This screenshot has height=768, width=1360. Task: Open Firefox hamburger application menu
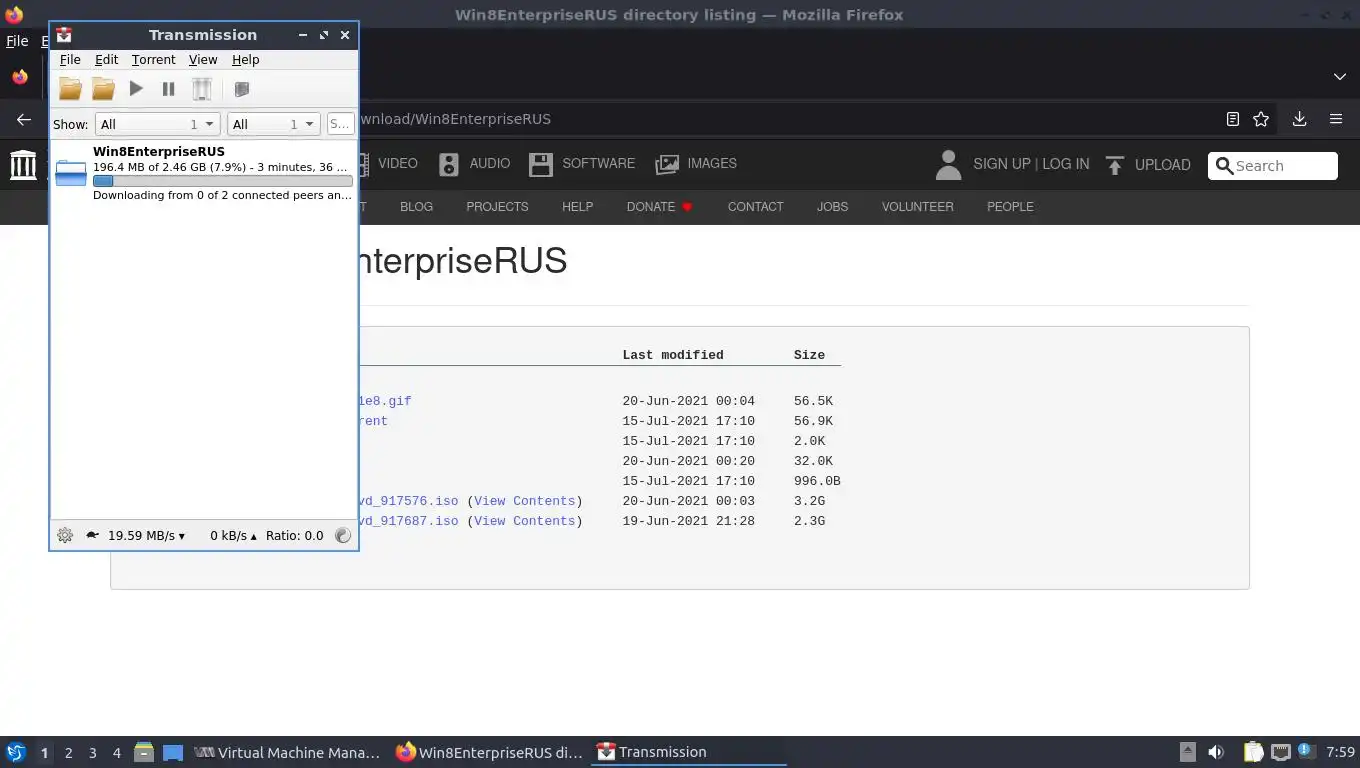pyautogui.click(x=1336, y=119)
